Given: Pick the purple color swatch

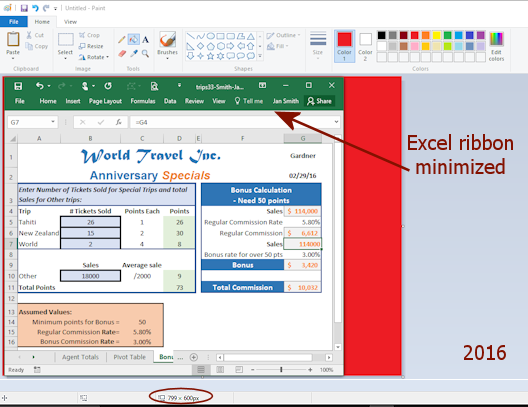Looking at the screenshot, I should pyautogui.click(x=481, y=35).
